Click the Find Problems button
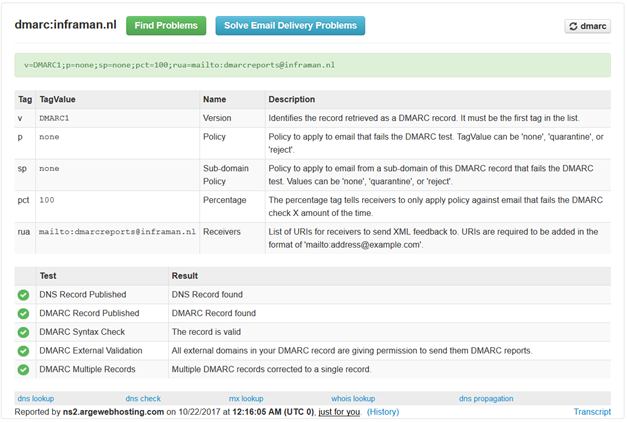The height and width of the screenshot is (422, 627). tap(166, 26)
